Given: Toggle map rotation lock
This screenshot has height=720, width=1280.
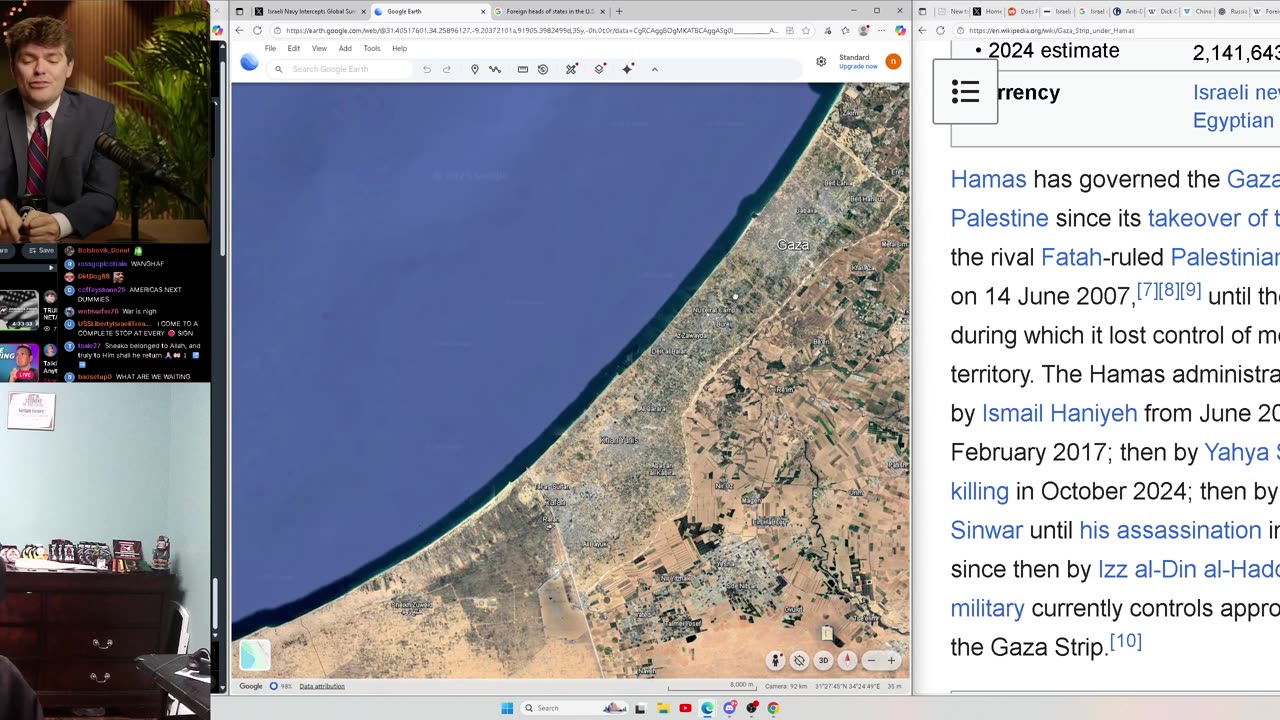Looking at the screenshot, I should (799, 660).
